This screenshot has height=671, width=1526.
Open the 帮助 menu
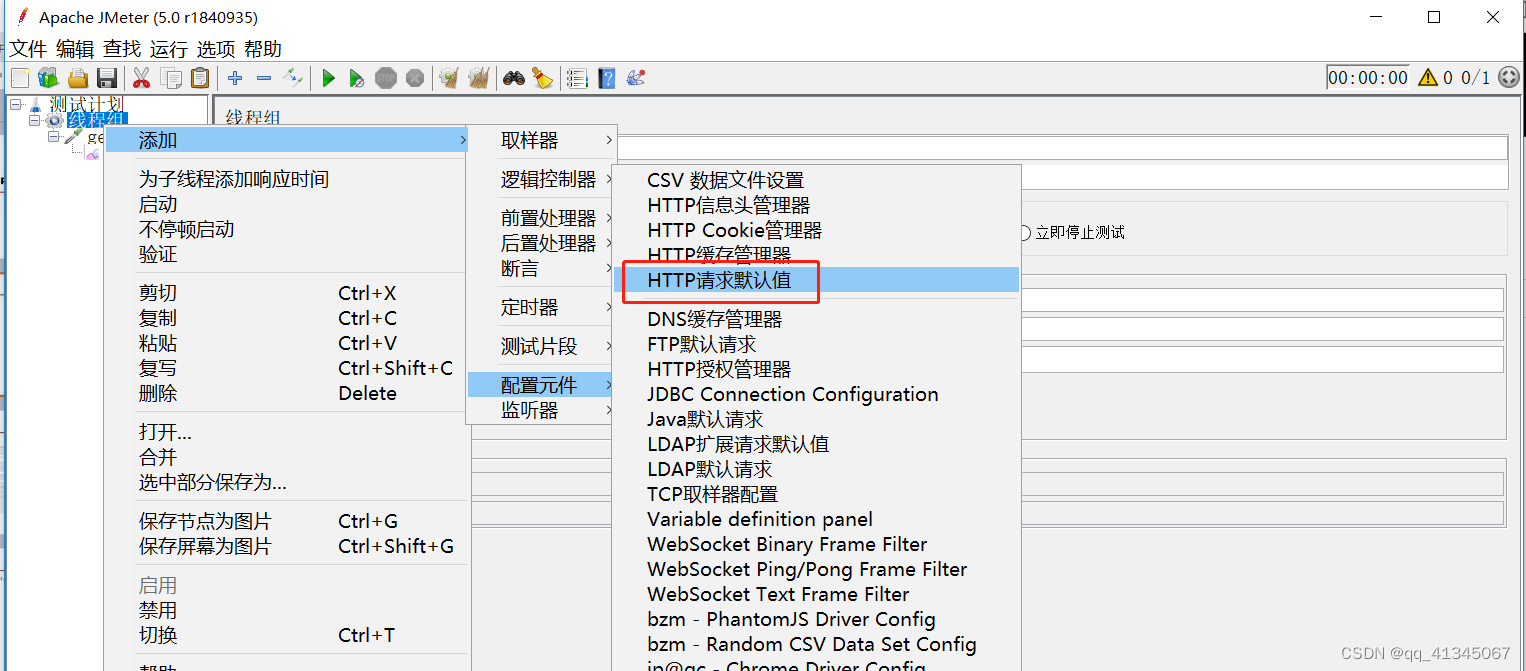pyautogui.click(x=263, y=49)
